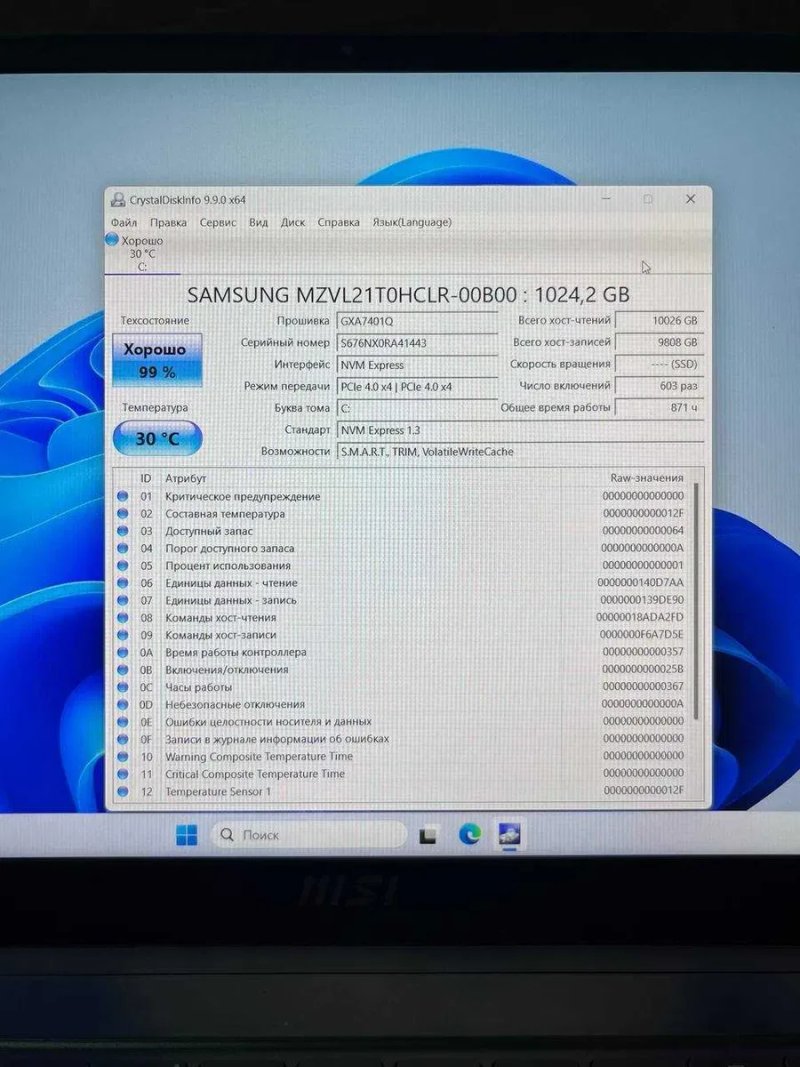Open the Вид menu
The width and height of the screenshot is (800, 1067).
(259, 223)
